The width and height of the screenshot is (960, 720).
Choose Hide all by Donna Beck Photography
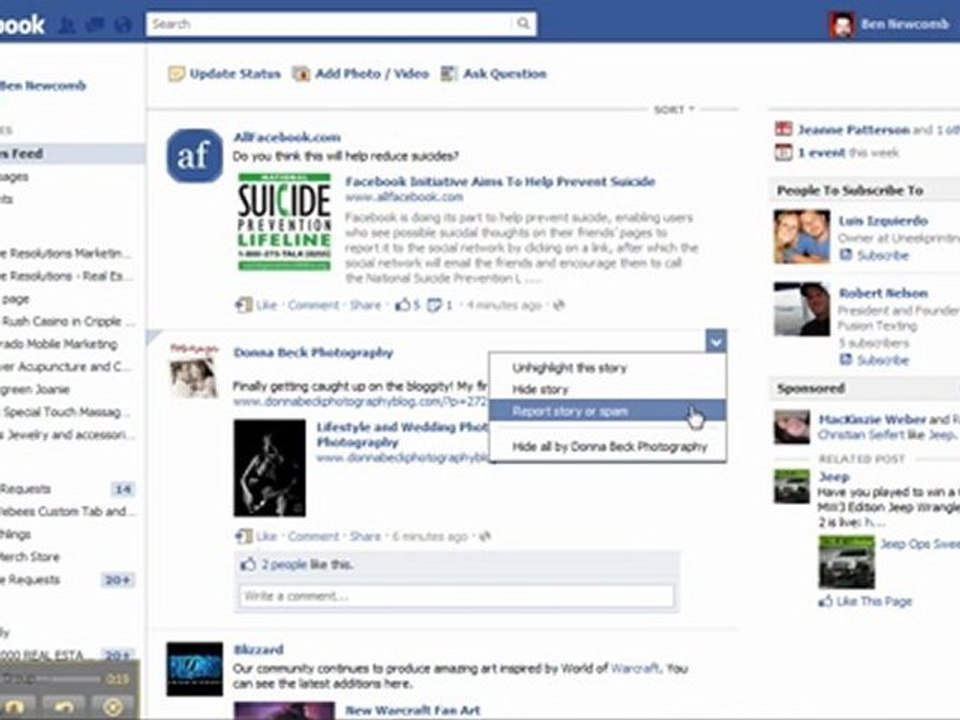click(610, 446)
